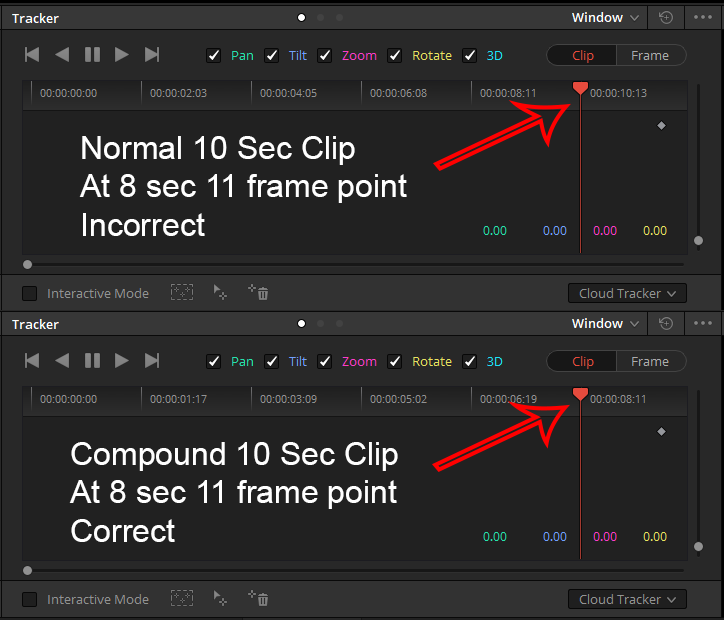724x620 pixels.
Task: Select first page dot in bottom Tracker header
Action: (302, 324)
